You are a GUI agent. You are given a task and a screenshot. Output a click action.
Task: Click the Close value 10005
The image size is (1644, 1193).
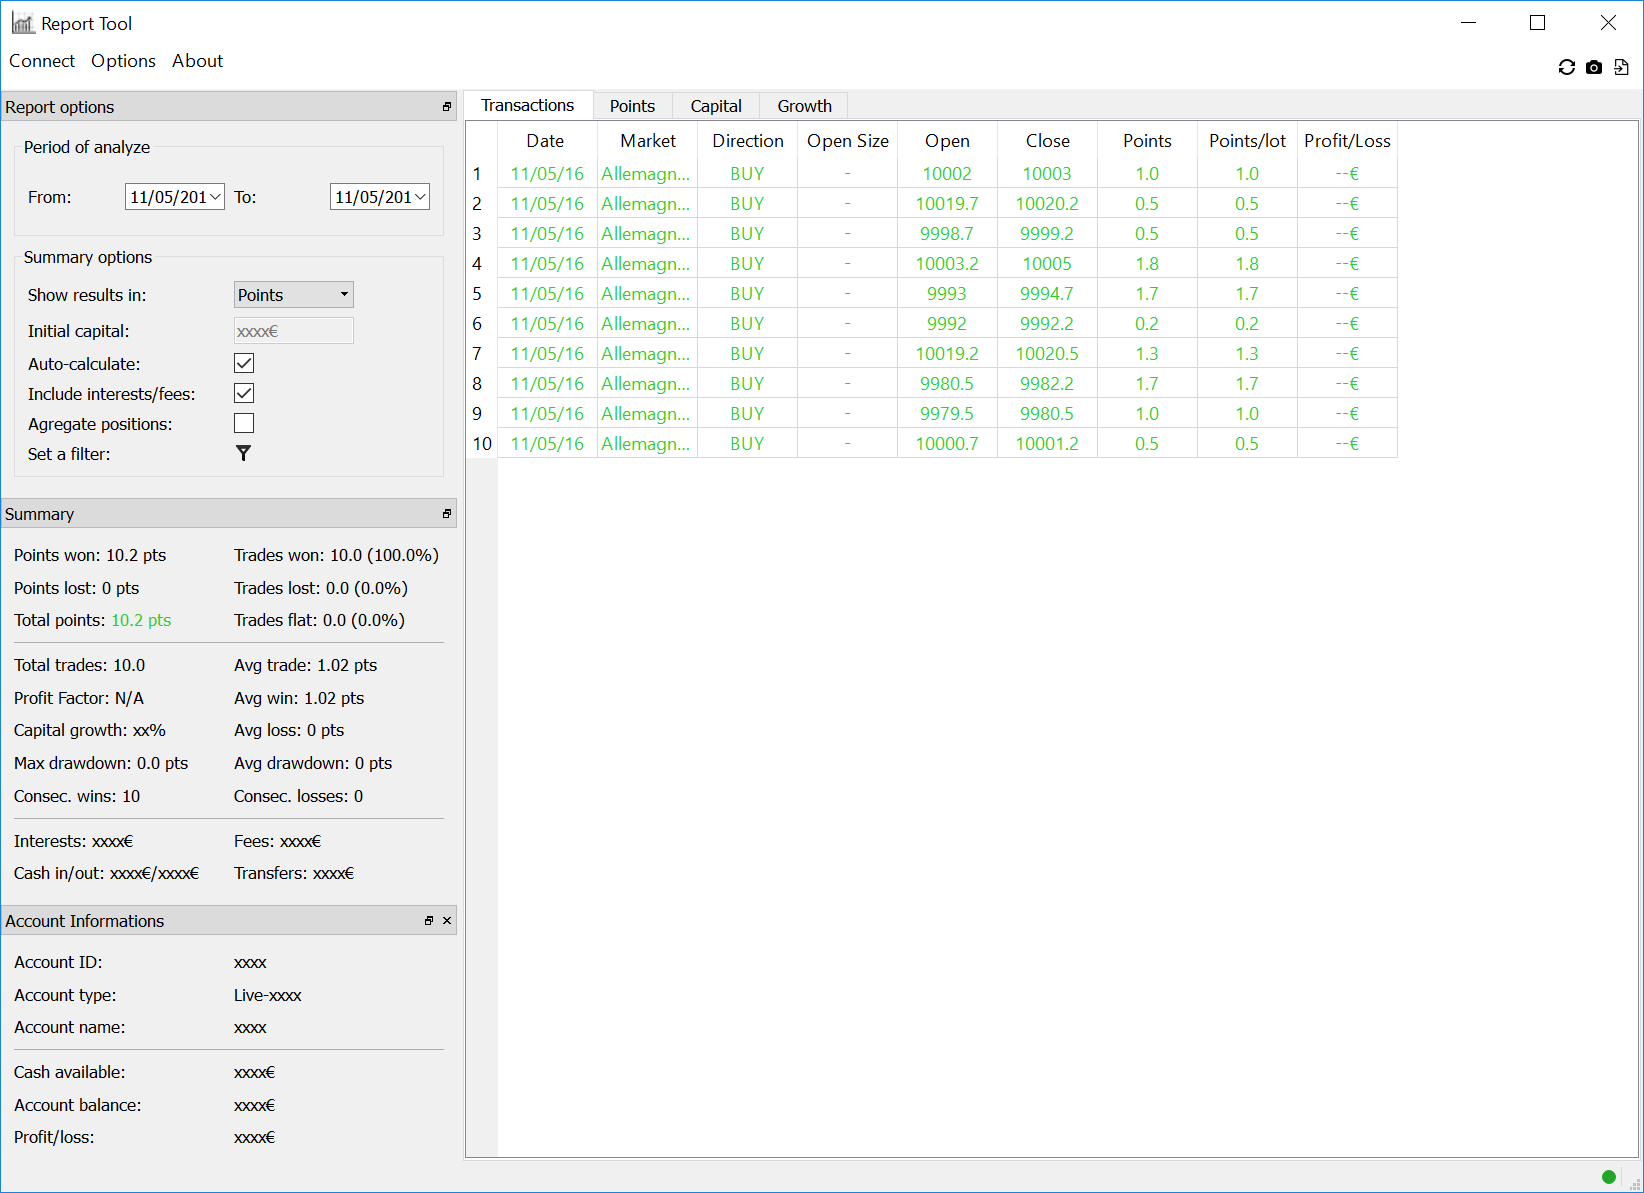1047,264
